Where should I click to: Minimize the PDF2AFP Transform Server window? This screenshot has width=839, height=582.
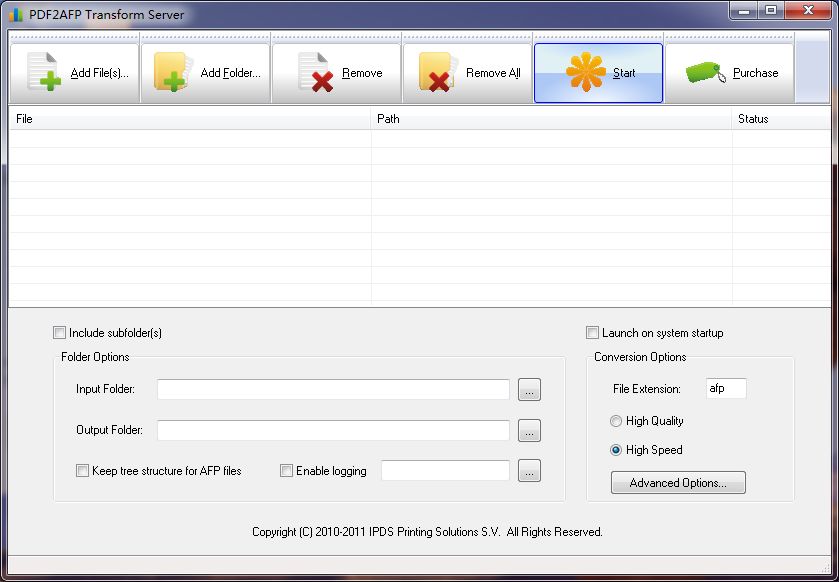[744, 10]
